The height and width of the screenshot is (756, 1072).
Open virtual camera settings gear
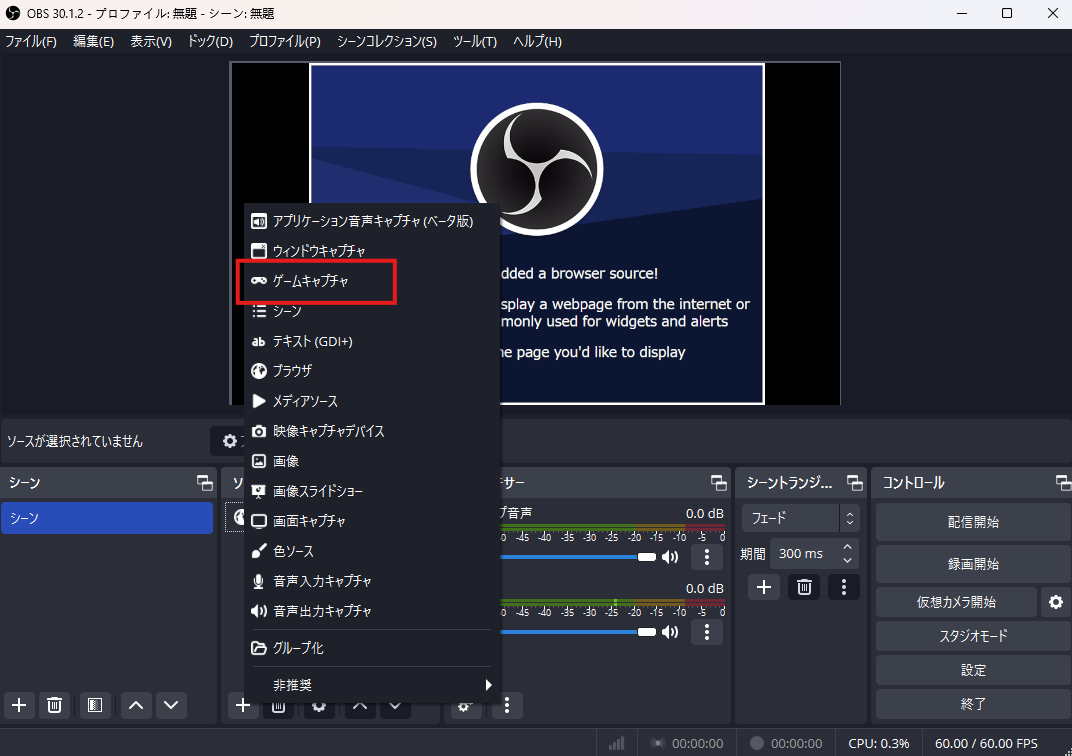coord(1054,602)
